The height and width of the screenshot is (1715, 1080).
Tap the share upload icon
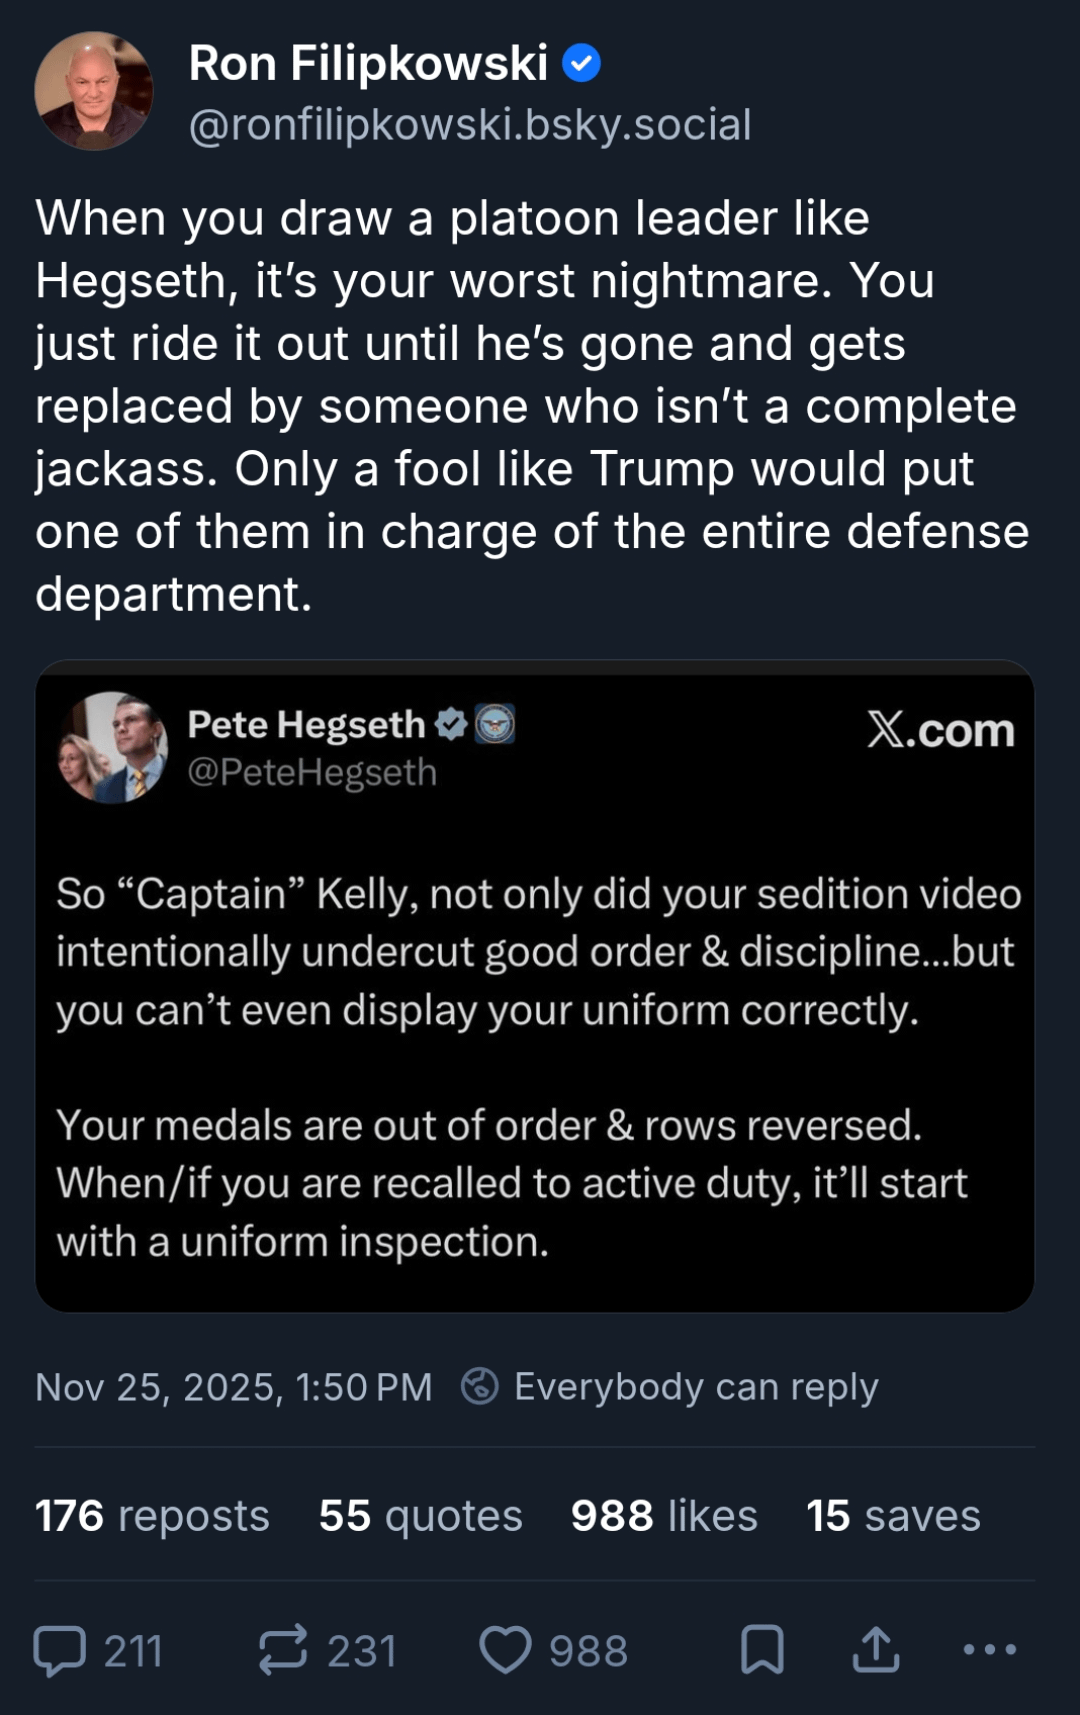pyautogui.click(x=876, y=1650)
